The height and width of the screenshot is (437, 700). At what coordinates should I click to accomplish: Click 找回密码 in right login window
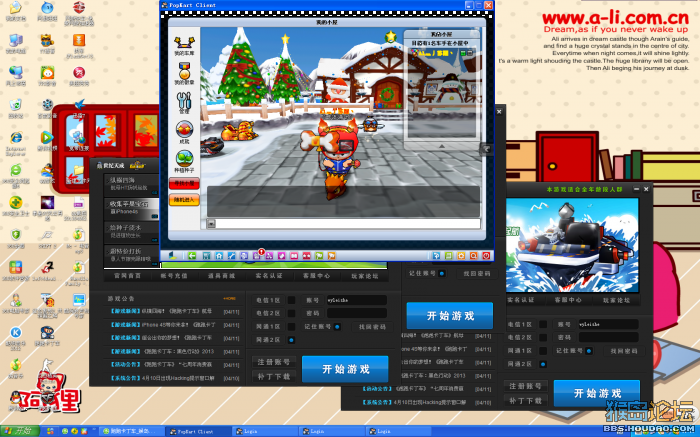tap(624, 351)
